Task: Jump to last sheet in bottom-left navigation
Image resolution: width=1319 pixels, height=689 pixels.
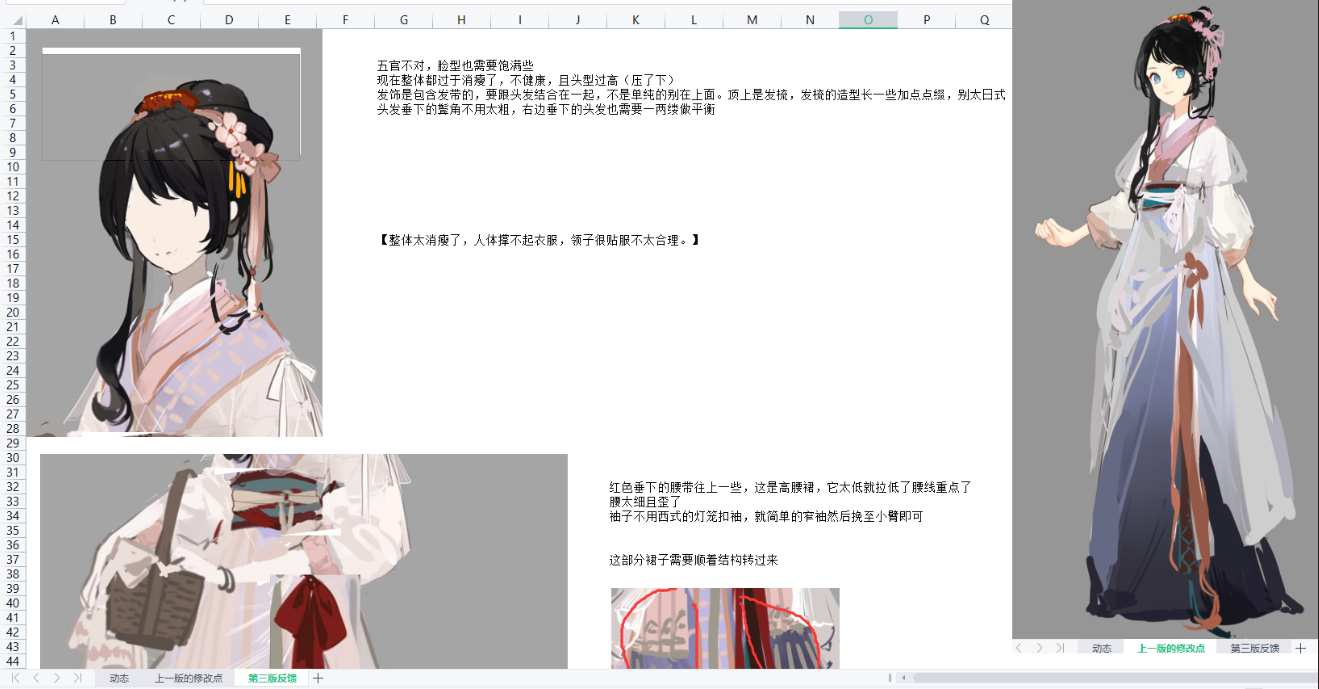Action: 78,678
